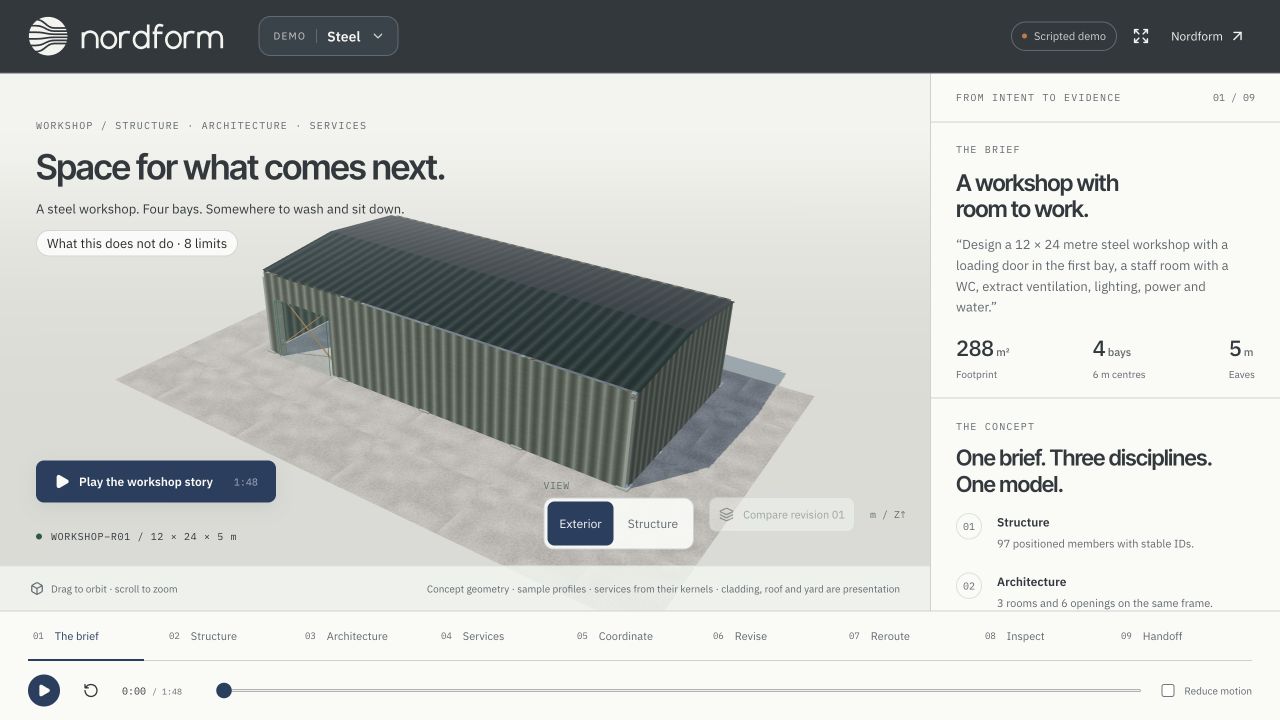The image size is (1280, 720).
Task: Click the 288 m² Footprint stat
Action: pyautogui.click(x=983, y=359)
